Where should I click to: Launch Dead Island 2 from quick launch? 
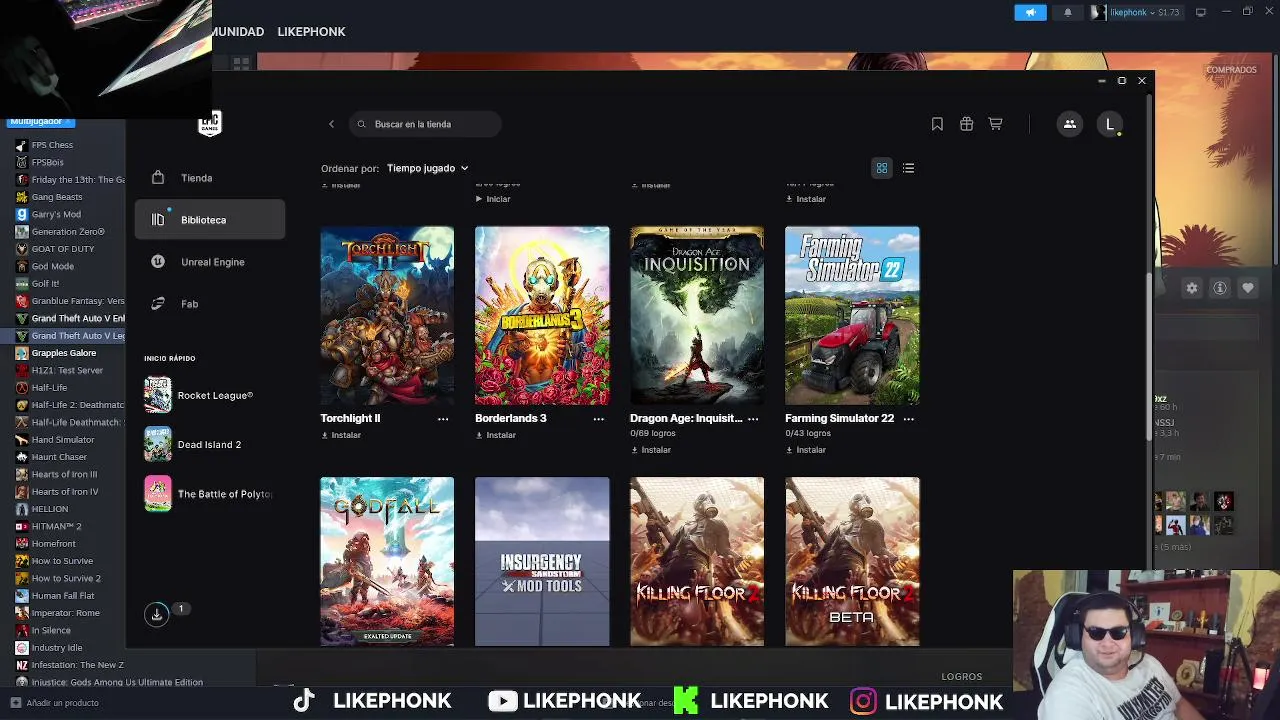point(208,444)
